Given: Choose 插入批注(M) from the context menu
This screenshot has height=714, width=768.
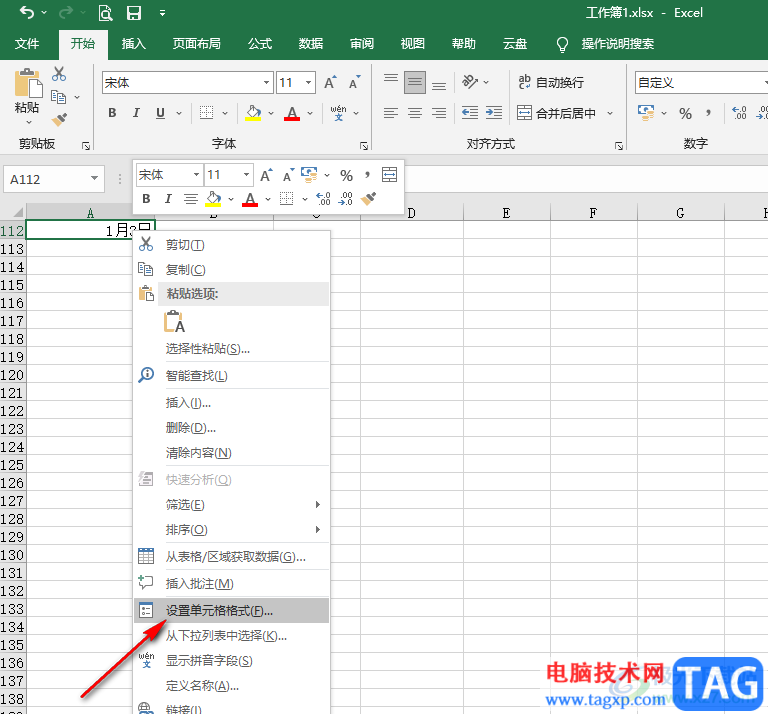Looking at the screenshot, I should point(231,584).
